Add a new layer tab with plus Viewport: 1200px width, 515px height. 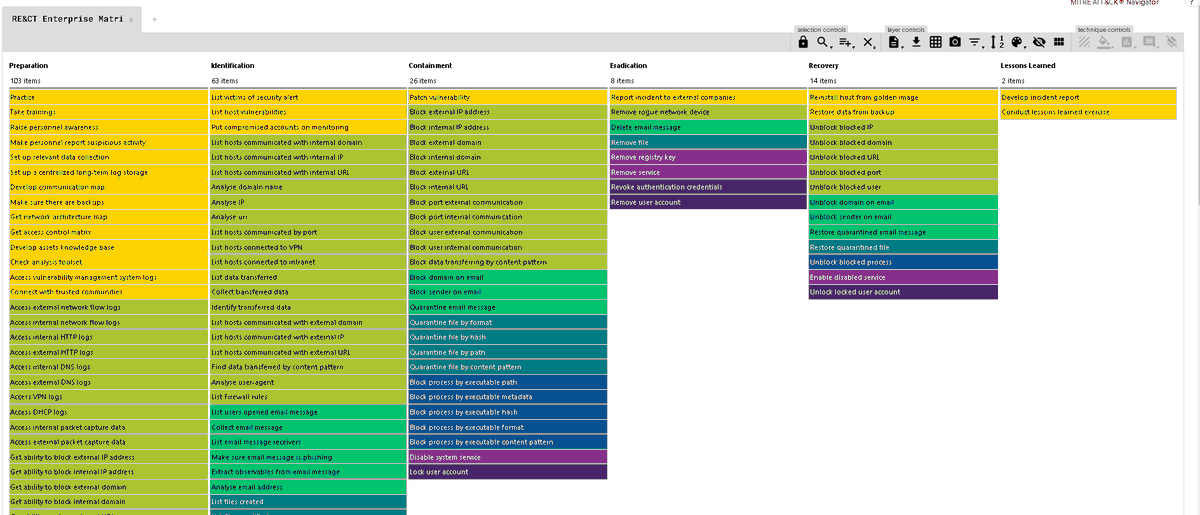[154, 20]
